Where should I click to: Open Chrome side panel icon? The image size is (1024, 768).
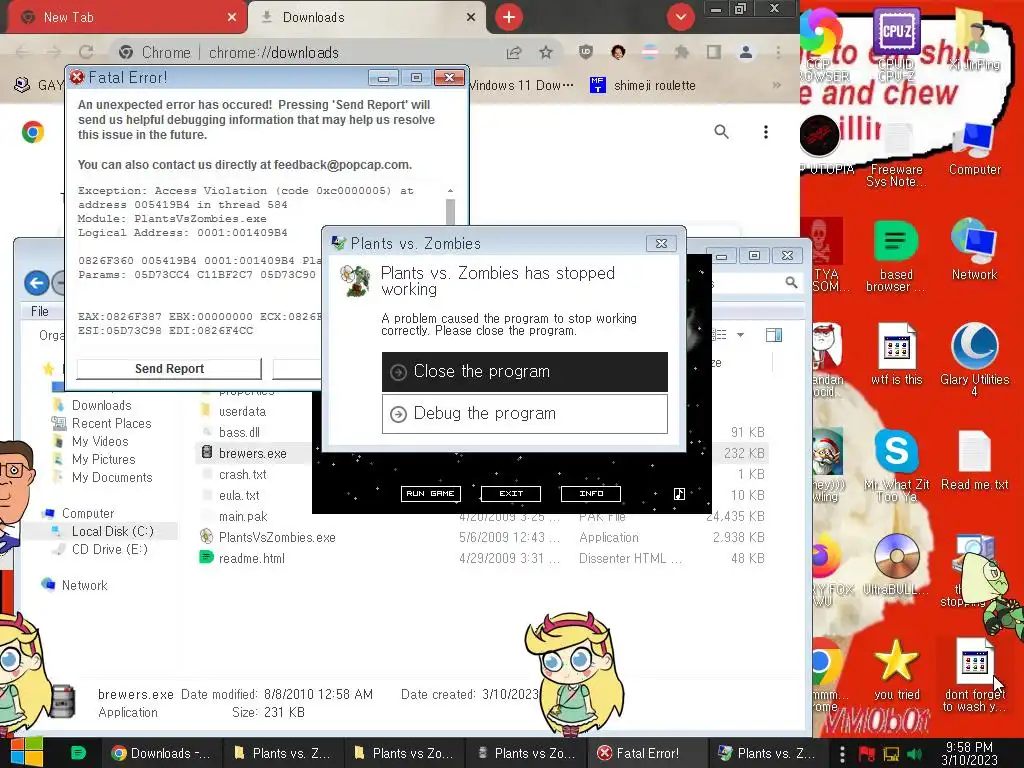[713, 52]
